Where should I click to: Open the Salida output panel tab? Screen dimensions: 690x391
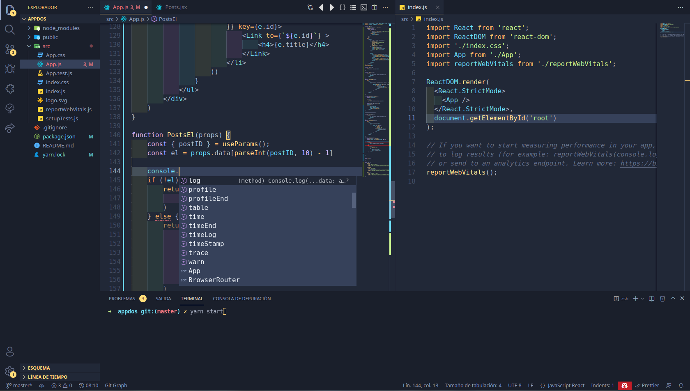(163, 299)
